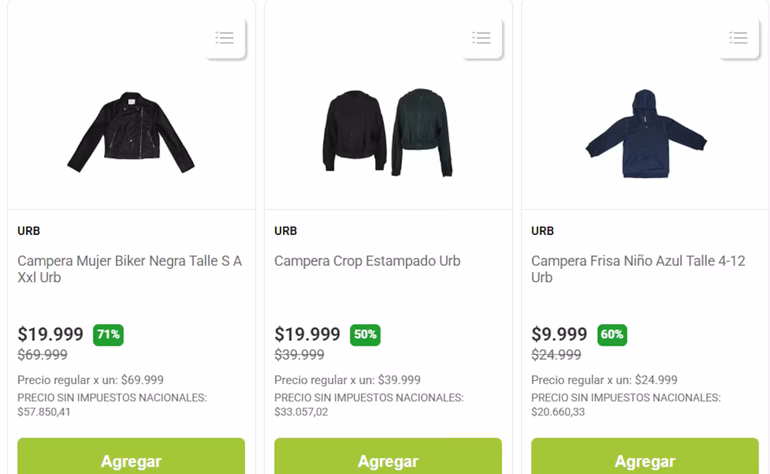Click list icon on Campera Frisa Niño card

[x=739, y=38]
